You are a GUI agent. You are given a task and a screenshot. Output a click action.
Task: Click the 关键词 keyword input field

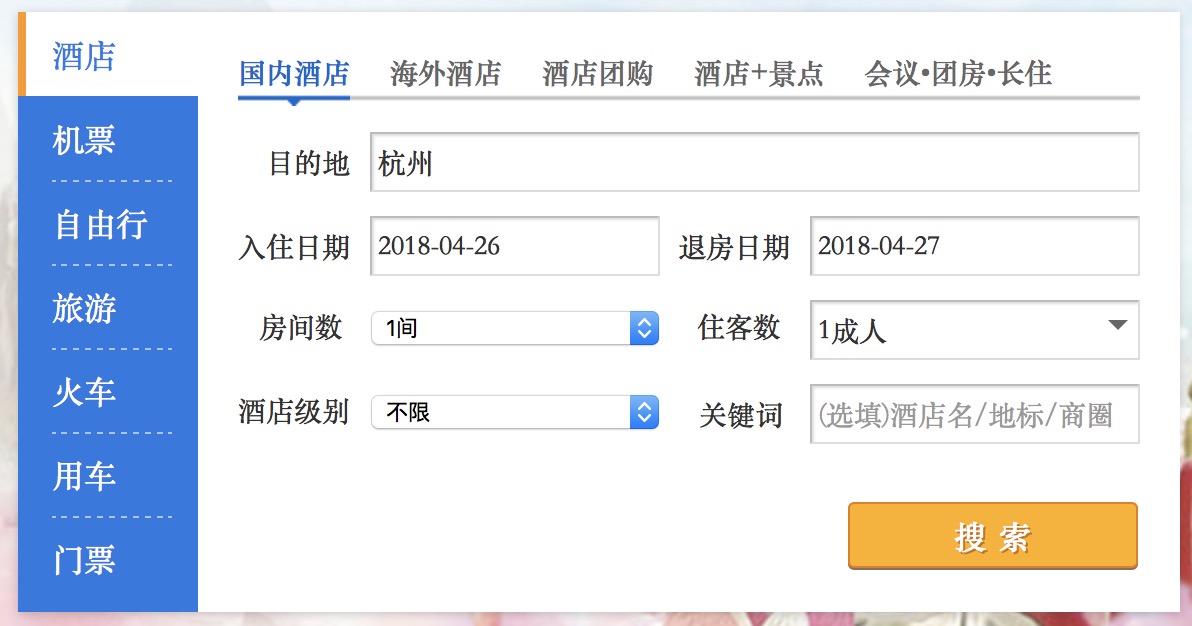tap(975, 414)
